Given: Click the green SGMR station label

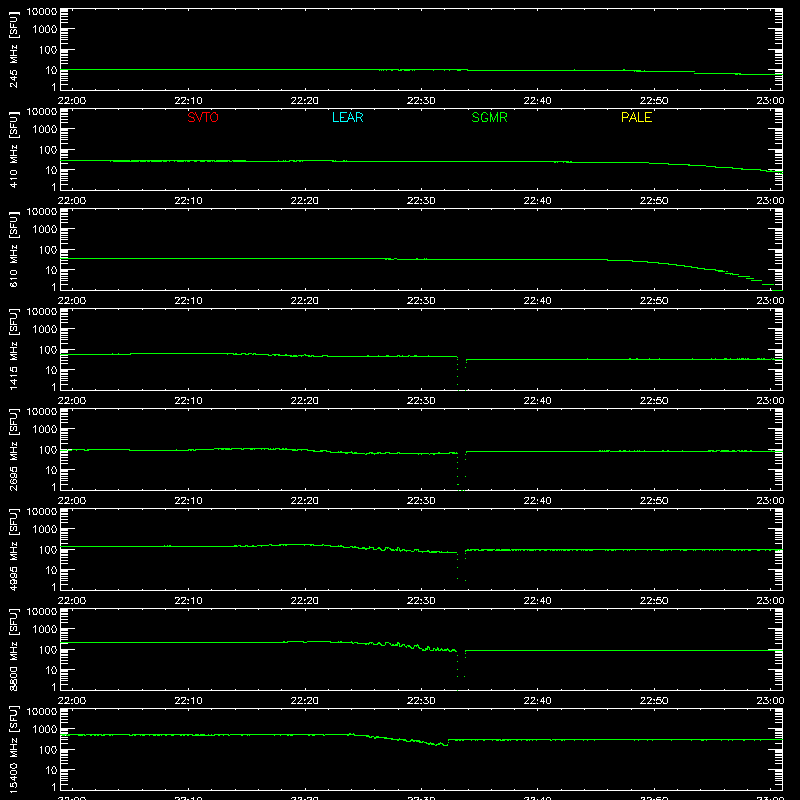Looking at the screenshot, I should 489,117.
